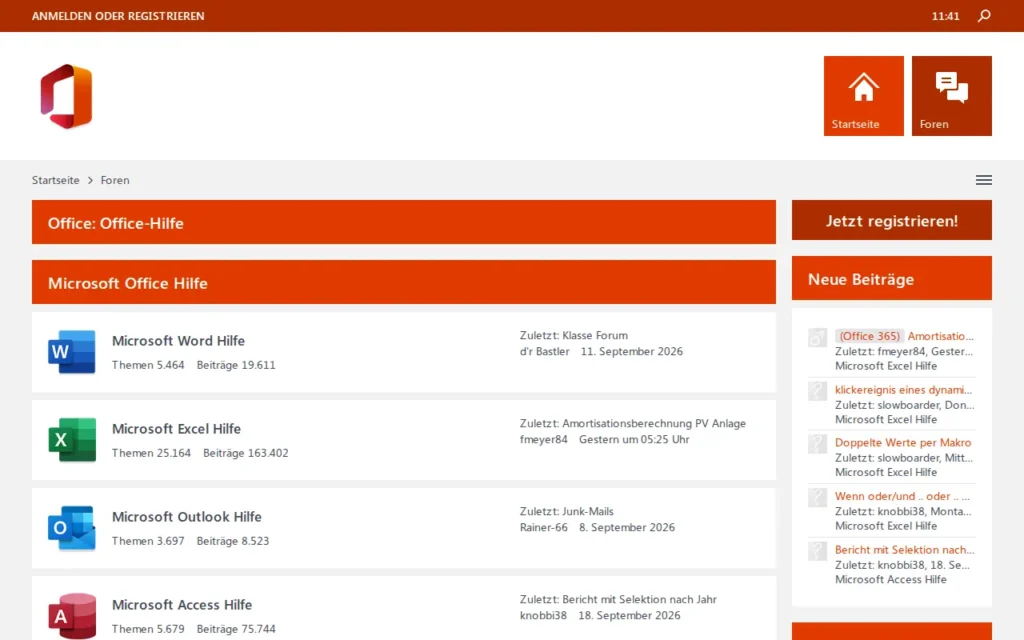The width and height of the screenshot is (1024, 640).
Task: Open sidebar post Doppelte Werte per Makro
Action: click(903, 442)
